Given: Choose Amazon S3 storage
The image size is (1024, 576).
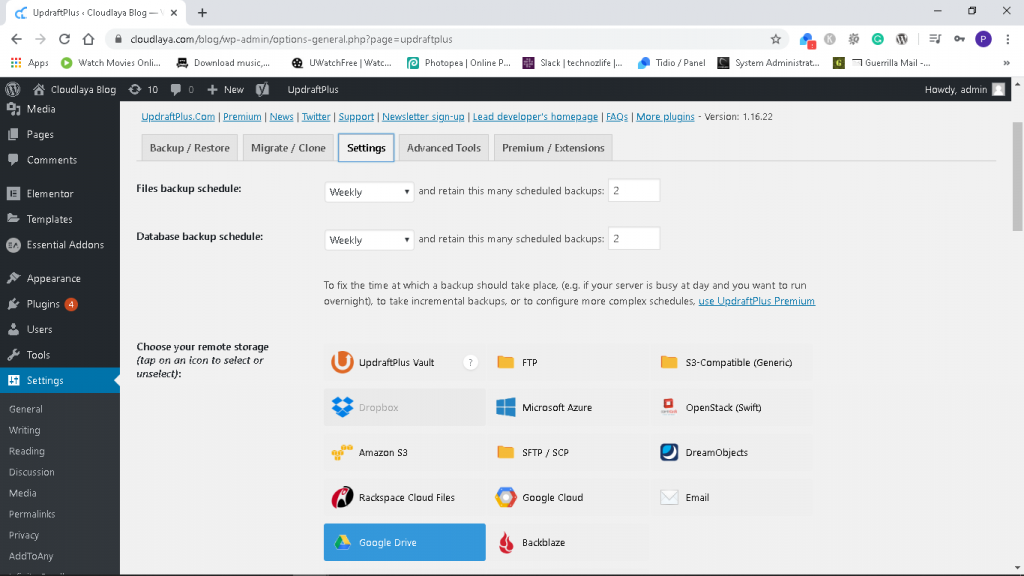Looking at the screenshot, I should (404, 452).
